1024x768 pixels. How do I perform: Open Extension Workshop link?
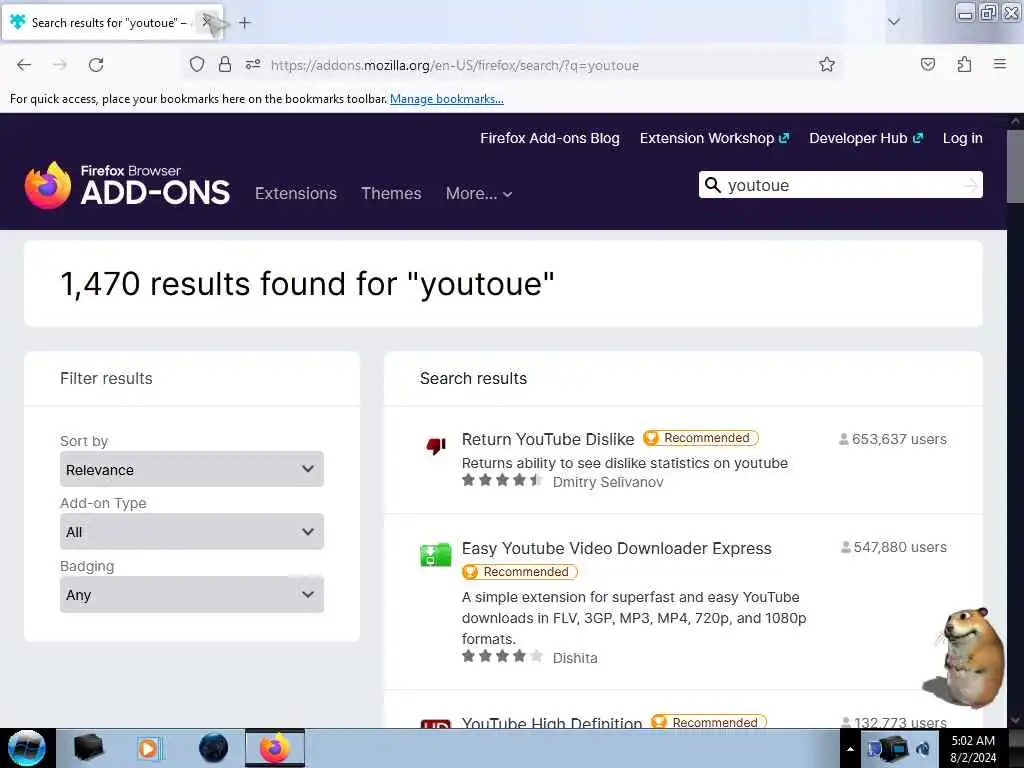point(714,138)
